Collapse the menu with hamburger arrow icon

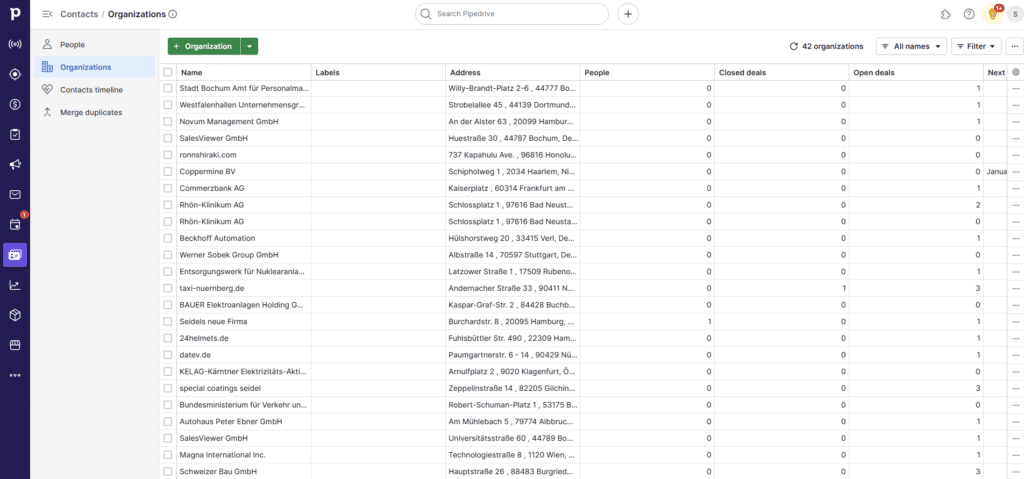(47, 14)
